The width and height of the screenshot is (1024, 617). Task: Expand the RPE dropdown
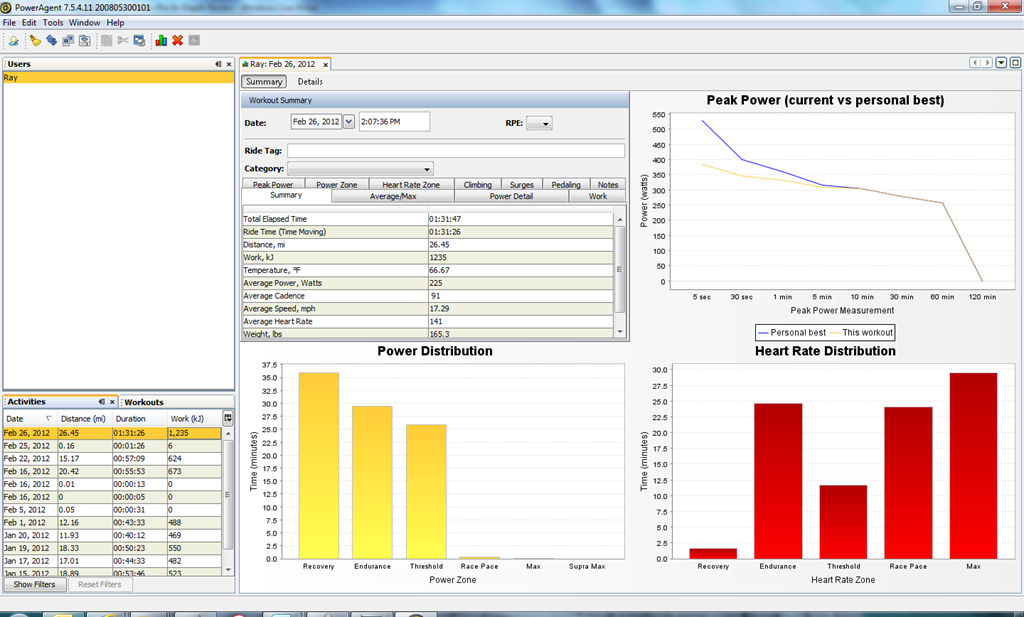539,123
